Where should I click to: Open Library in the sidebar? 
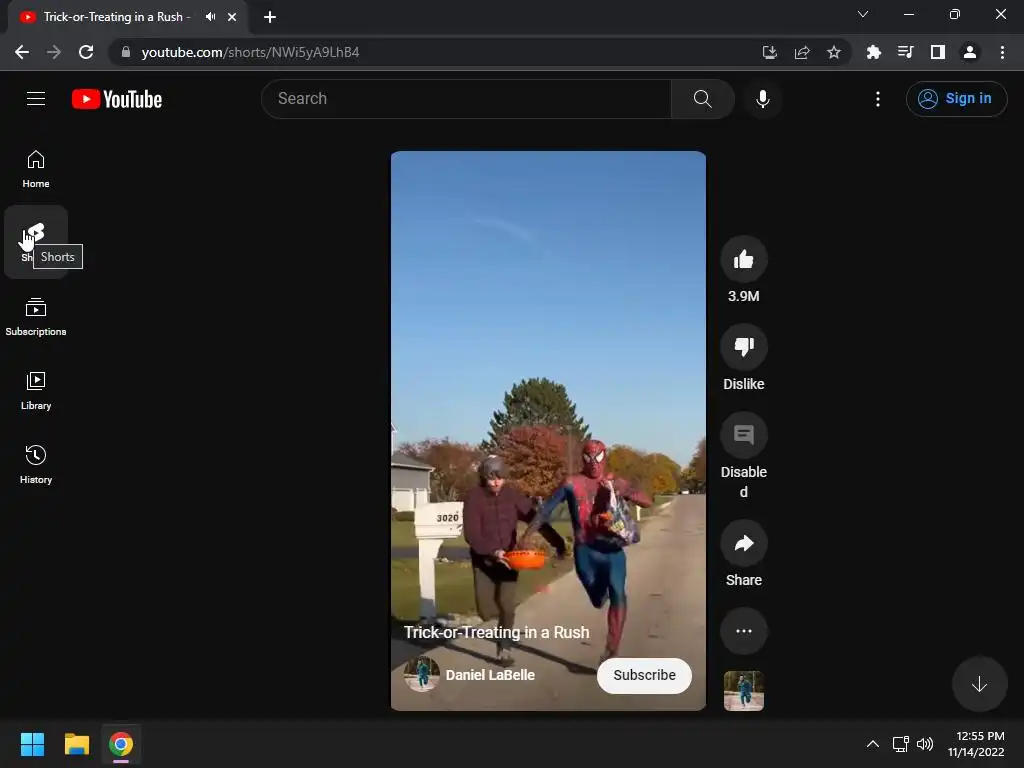click(x=36, y=391)
